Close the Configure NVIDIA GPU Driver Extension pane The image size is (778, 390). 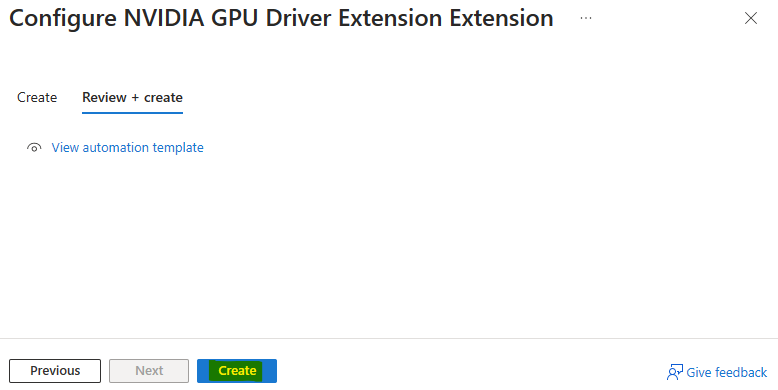[x=751, y=18]
